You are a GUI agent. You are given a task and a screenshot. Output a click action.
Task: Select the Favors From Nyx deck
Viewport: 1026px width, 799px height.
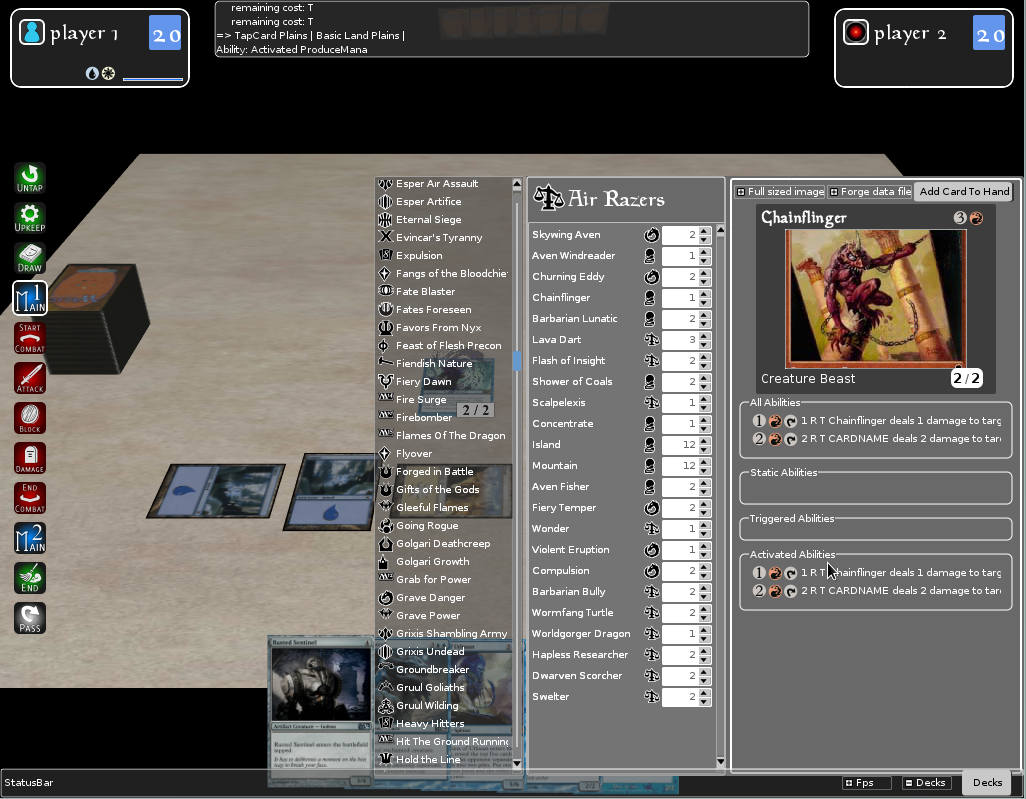pos(438,328)
